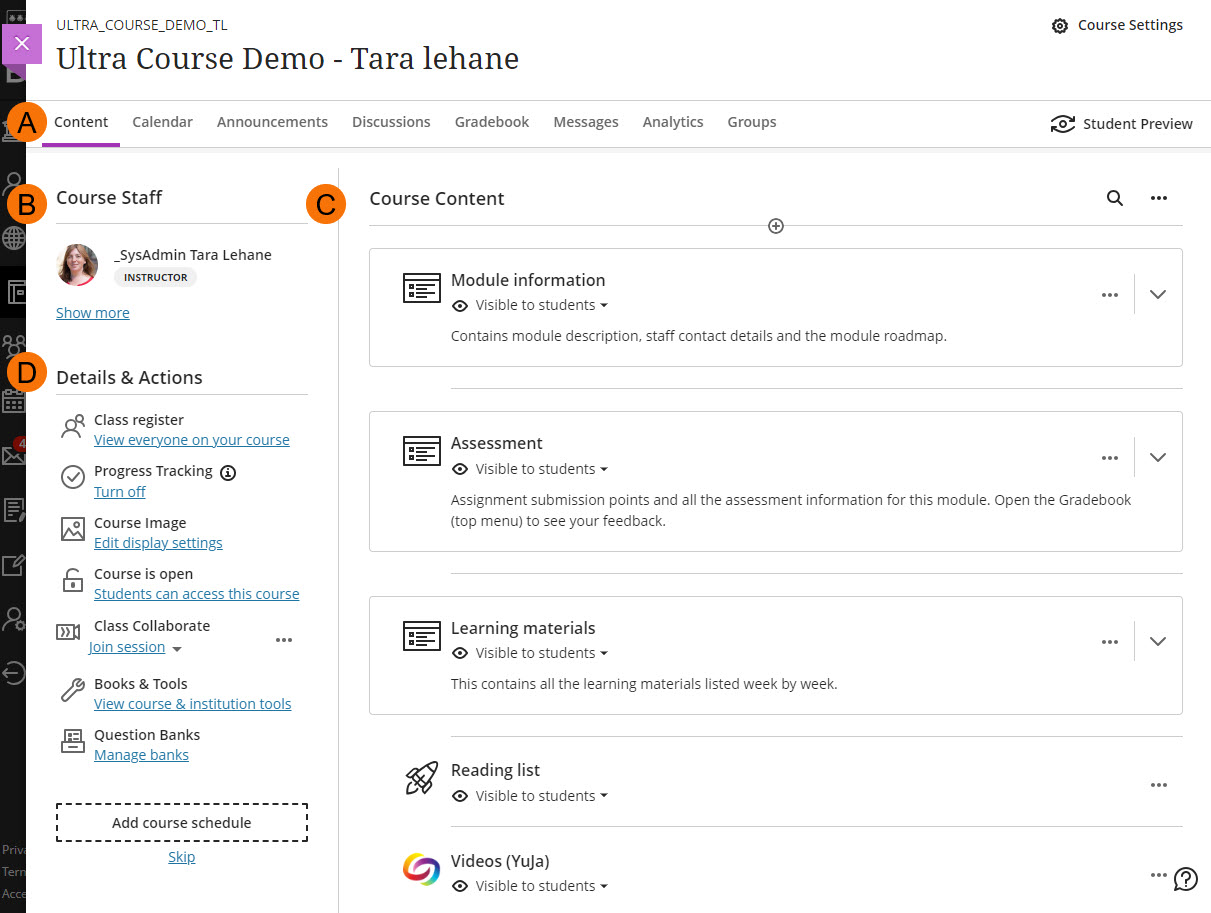Switch to the Gradebook tab

[491, 121]
